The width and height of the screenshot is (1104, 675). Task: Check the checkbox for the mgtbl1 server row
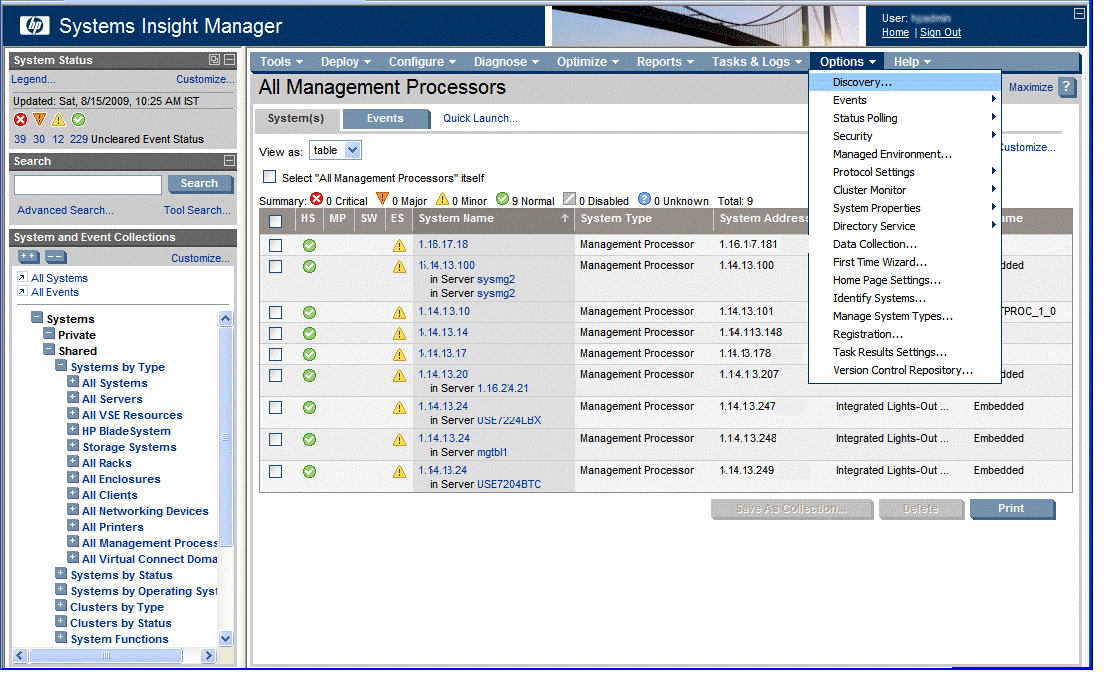(x=275, y=439)
